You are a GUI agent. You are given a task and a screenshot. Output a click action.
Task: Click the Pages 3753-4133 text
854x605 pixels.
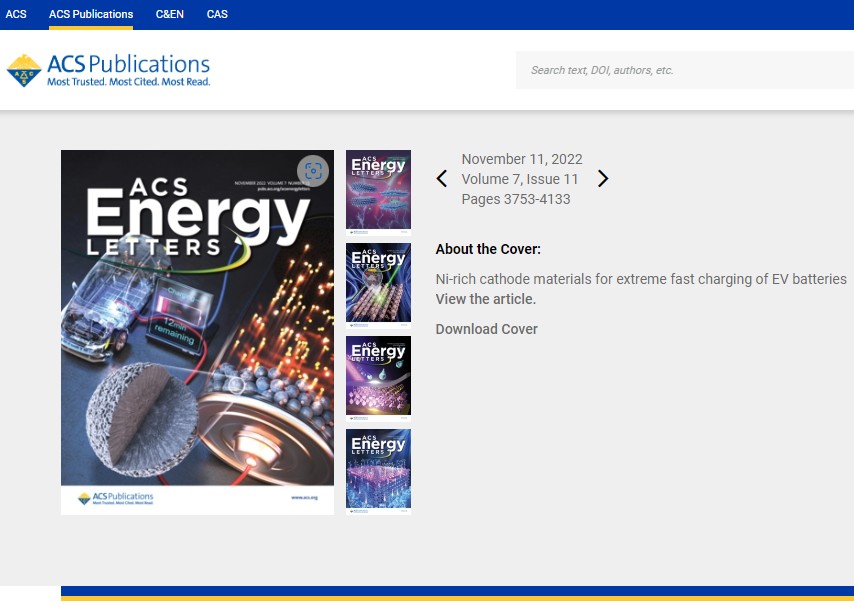[x=516, y=199]
